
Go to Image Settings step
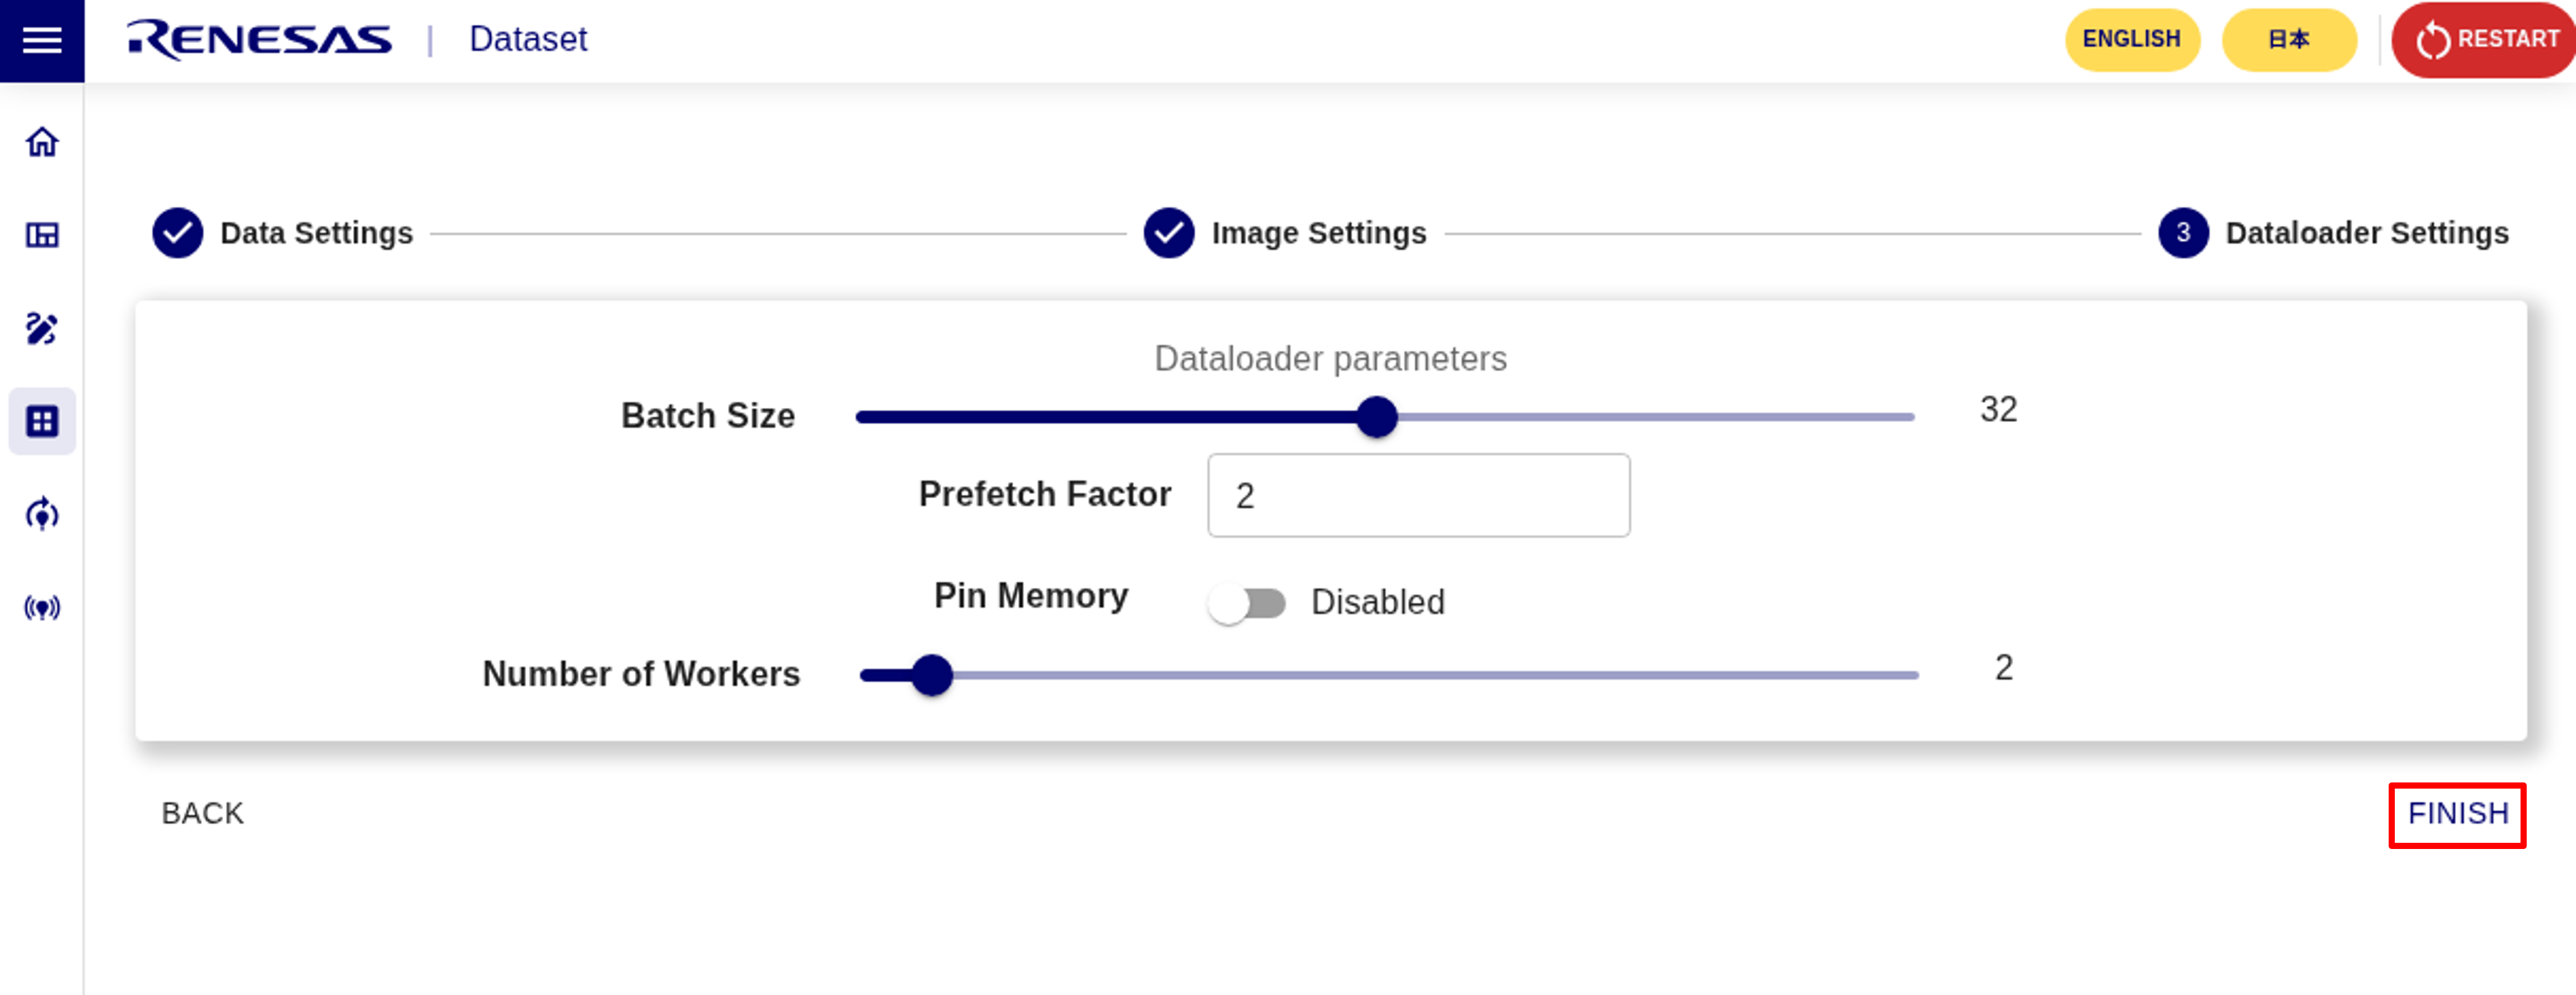(x=1318, y=233)
